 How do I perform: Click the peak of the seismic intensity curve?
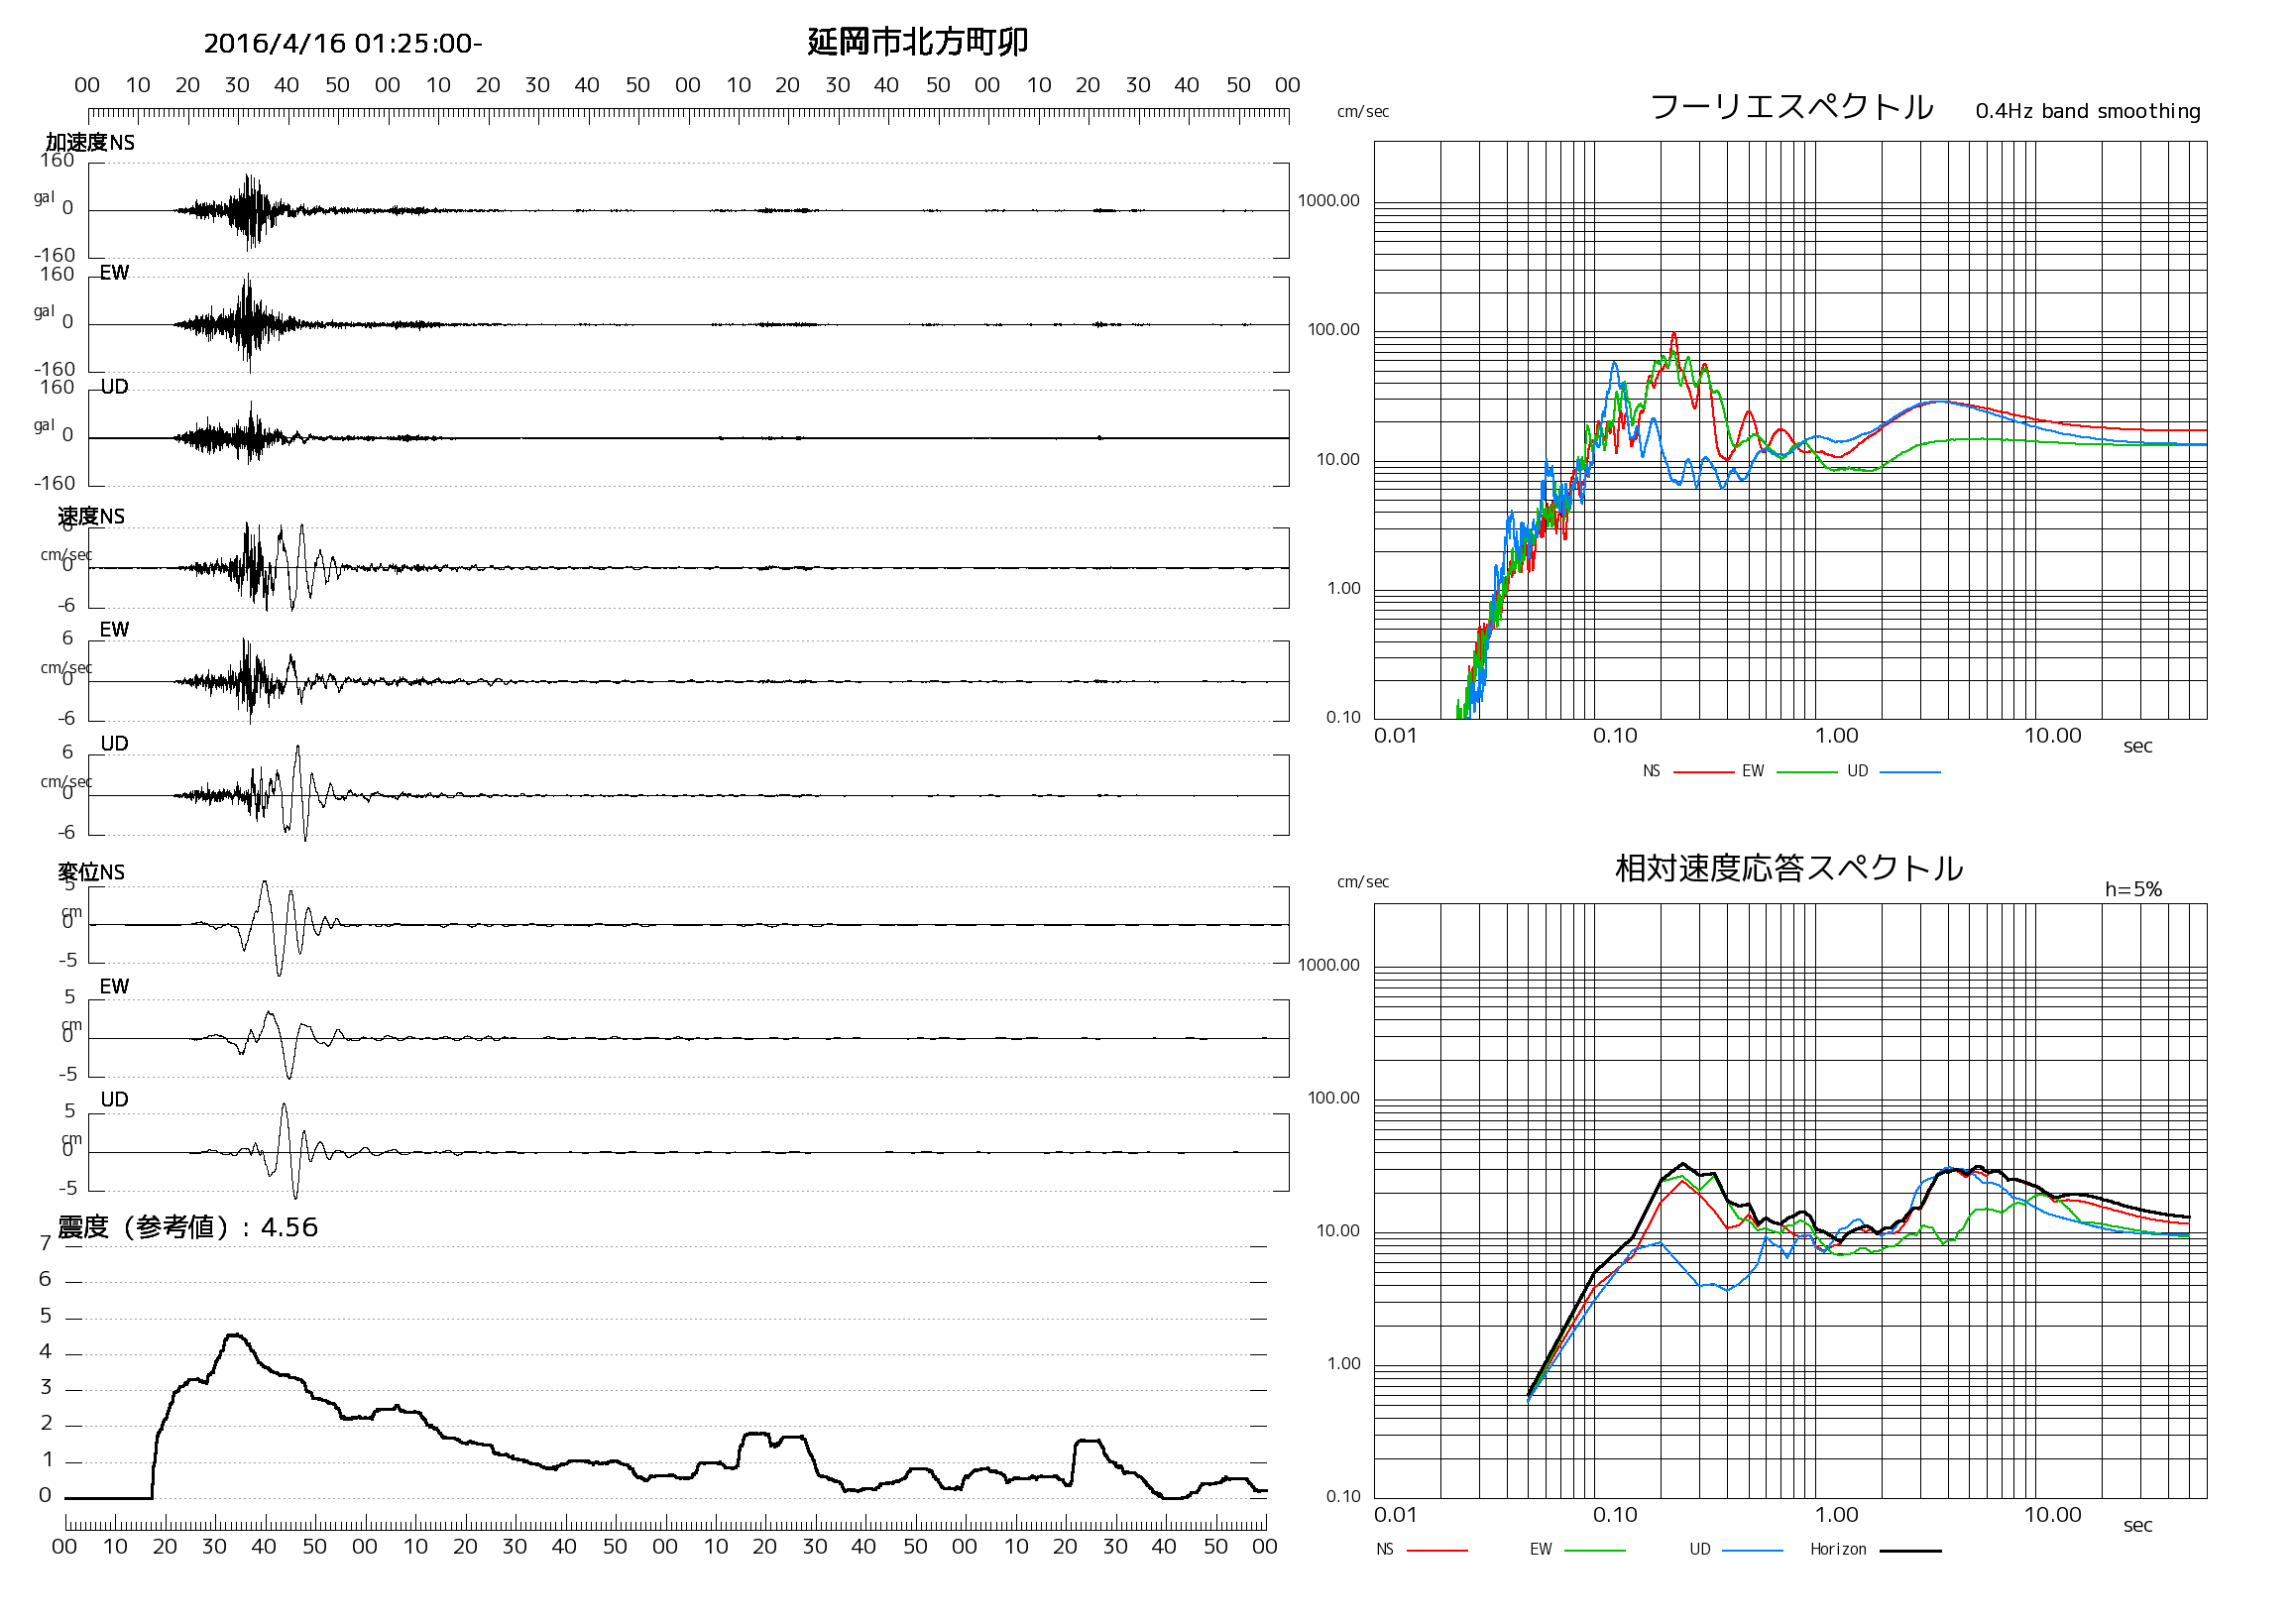click(x=235, y=1336)
